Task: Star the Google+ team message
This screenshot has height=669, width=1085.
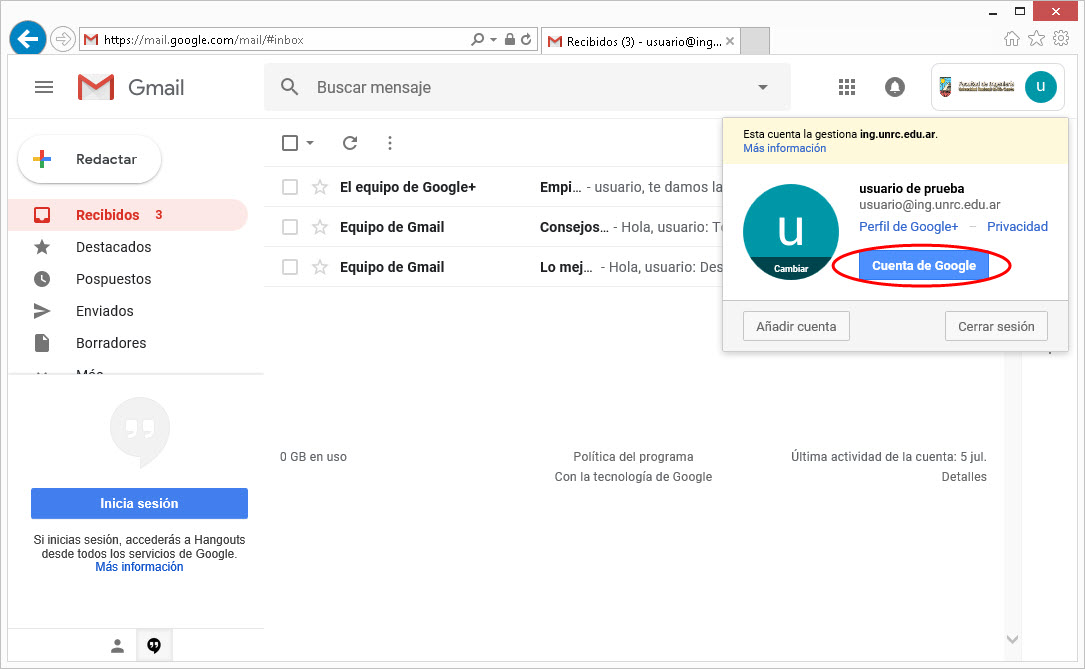Action: click(320, 187)
